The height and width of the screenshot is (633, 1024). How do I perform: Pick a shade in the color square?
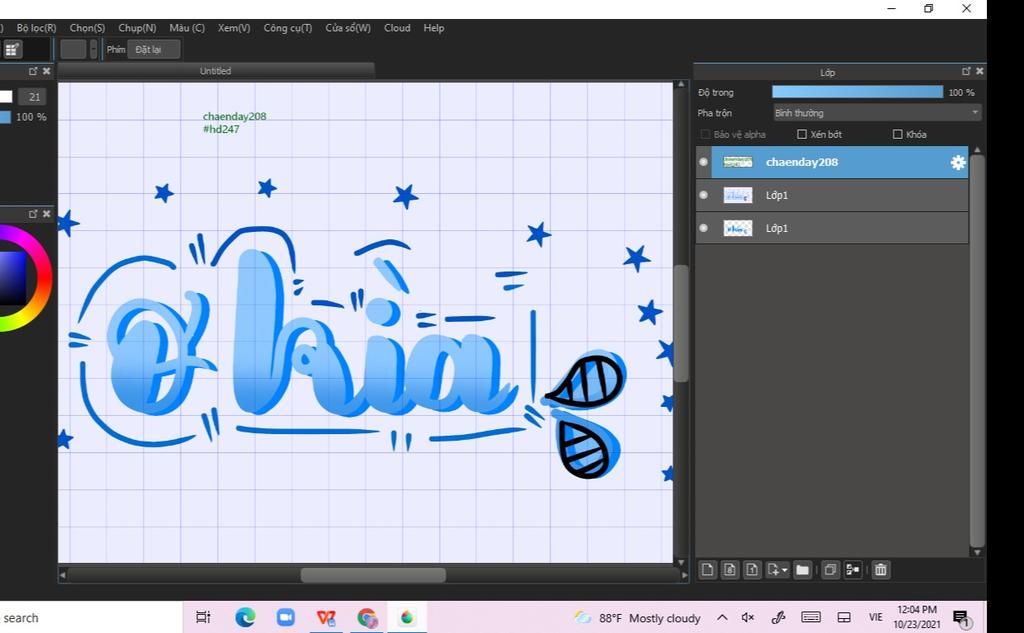point(12,278)
